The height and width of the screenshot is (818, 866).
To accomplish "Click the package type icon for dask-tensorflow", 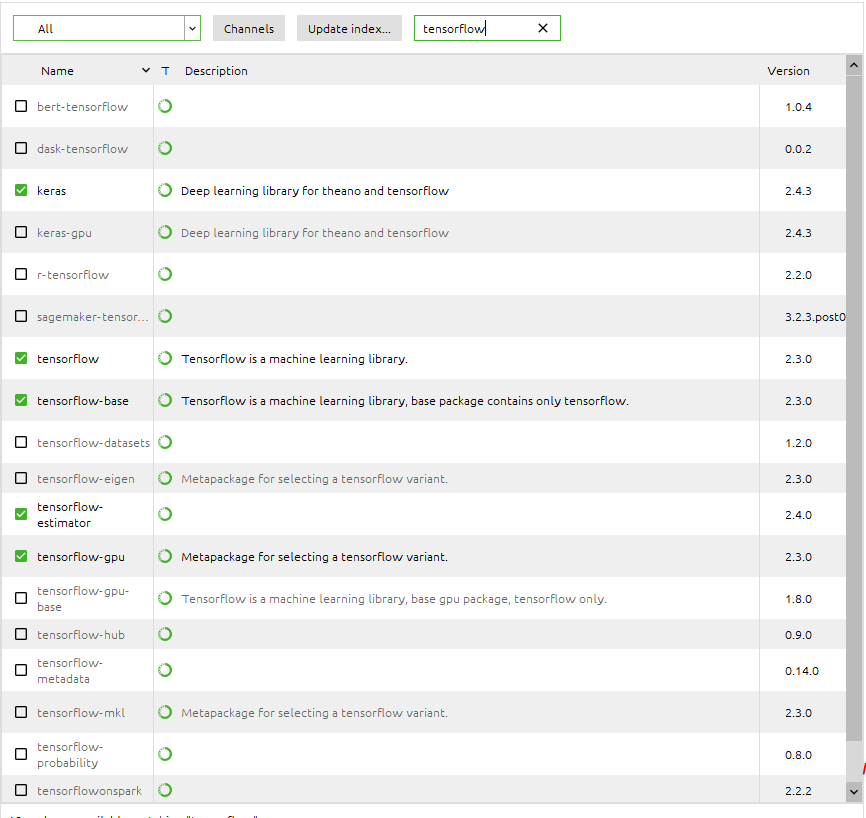I will click(165, 148).
